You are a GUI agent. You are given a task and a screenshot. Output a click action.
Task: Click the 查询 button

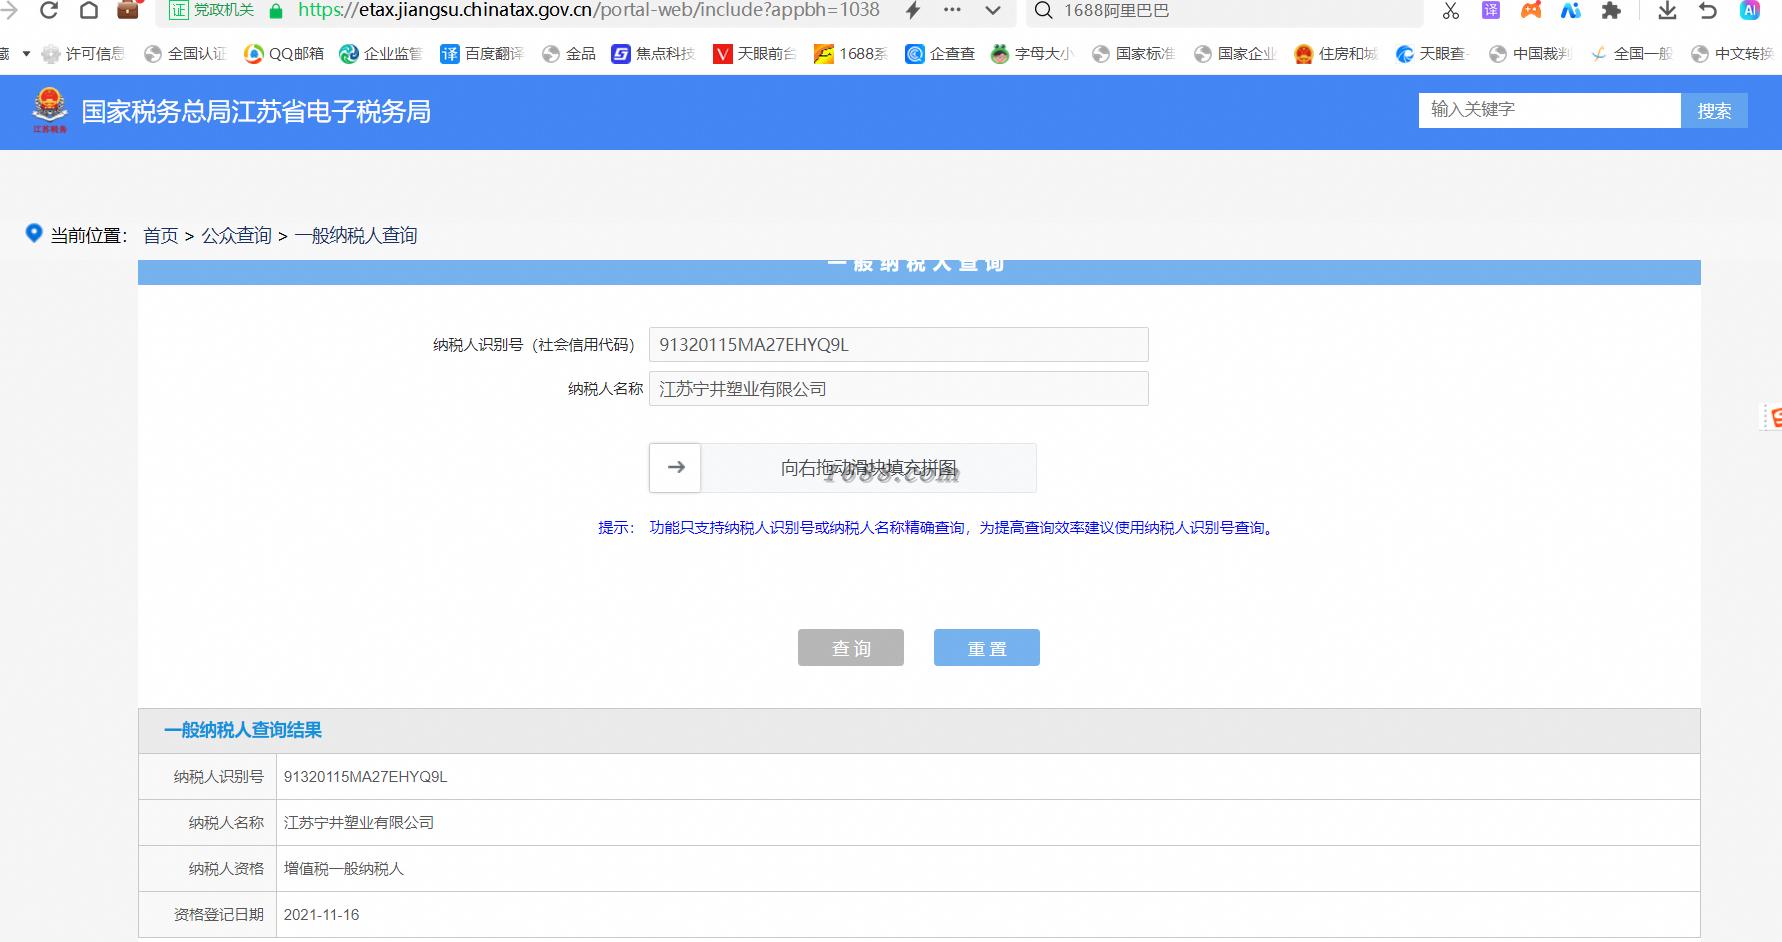click(x=851, y=647)
